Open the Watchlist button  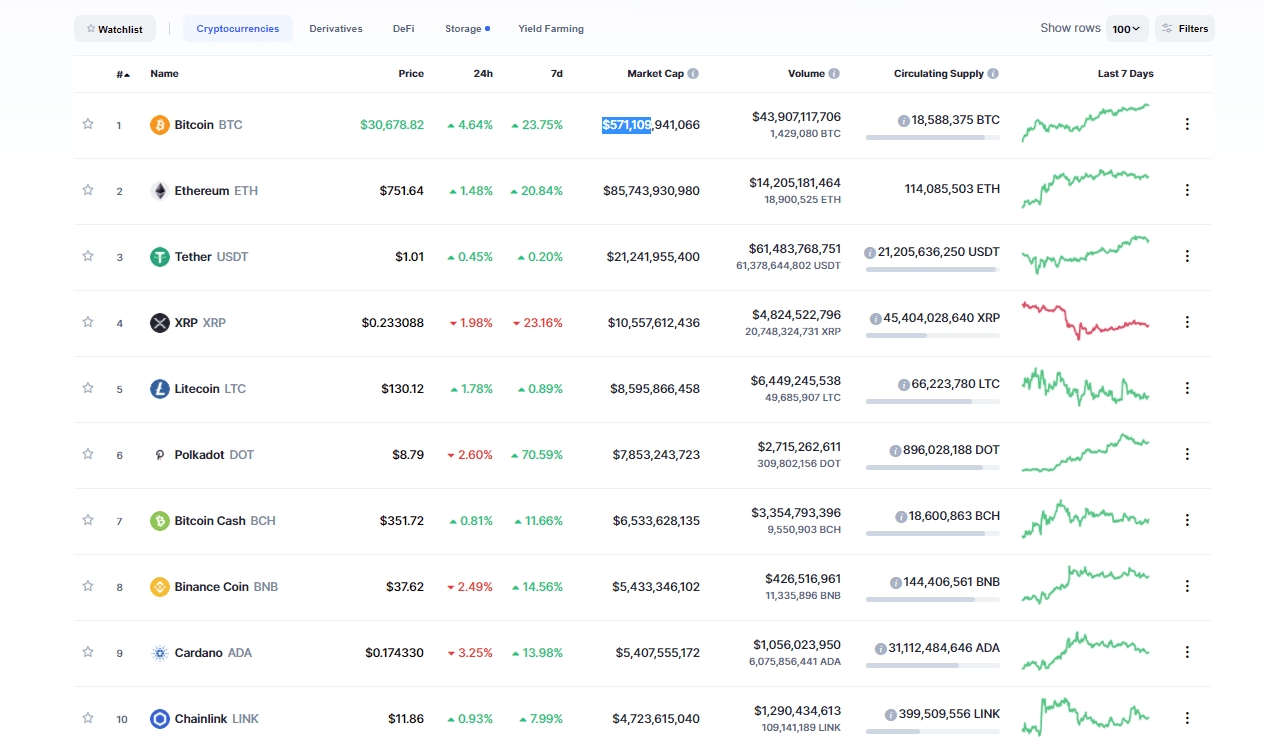tap(115, 29)
